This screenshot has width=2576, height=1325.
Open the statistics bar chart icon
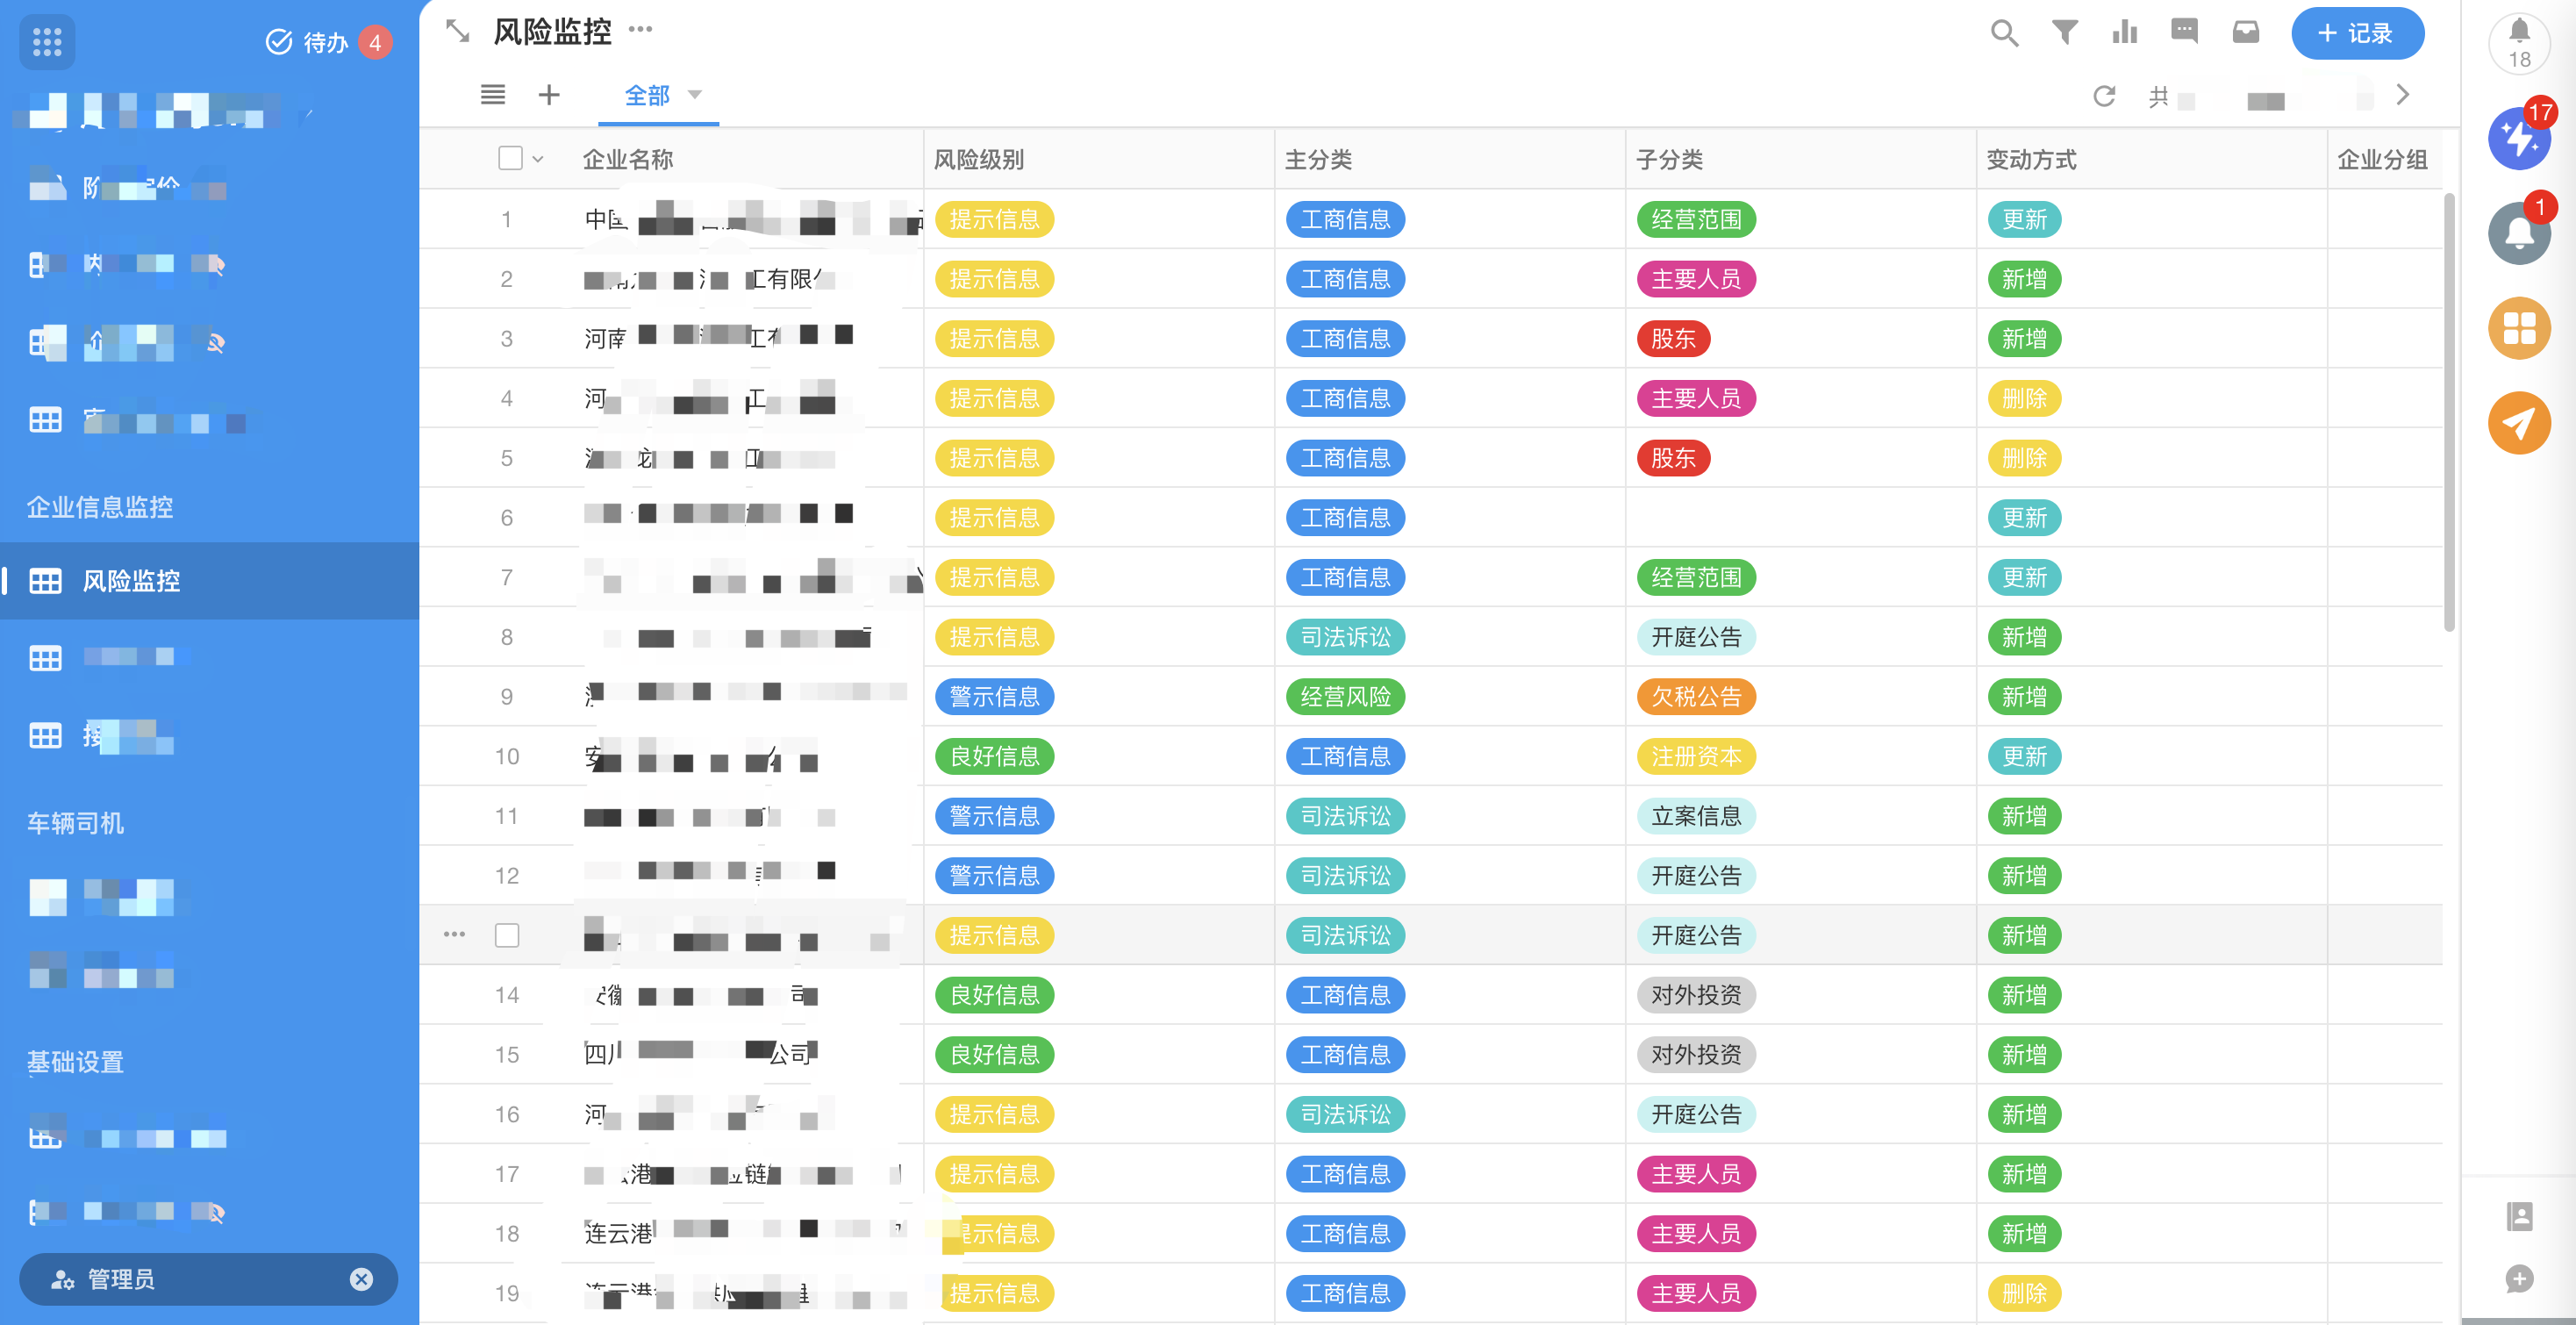click(x=2124, y=33)
